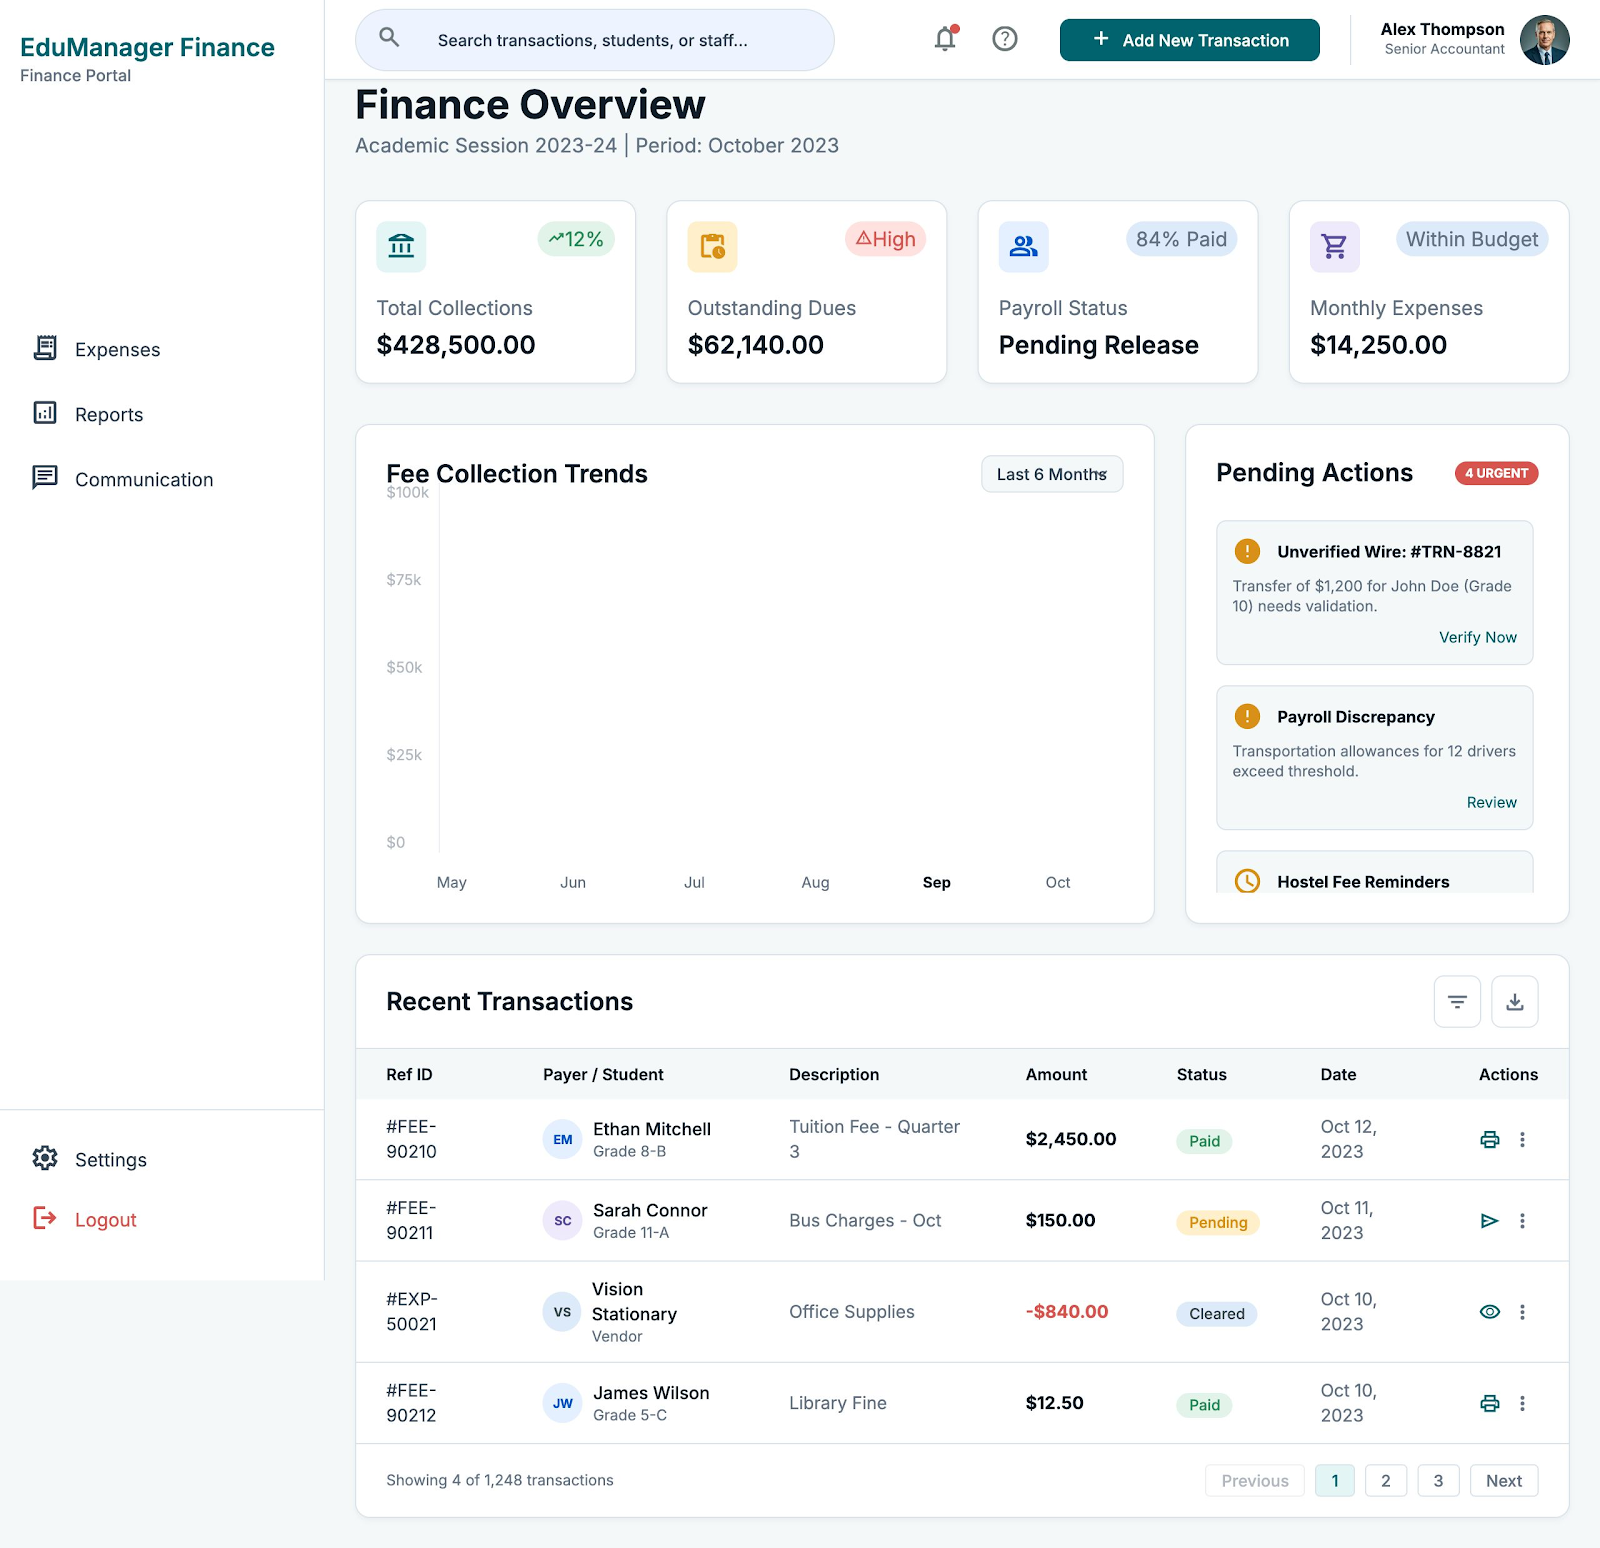1600x1548 pixels.
Task: Click the $428,500.00 total collections value
Action: click(x=456, y=345)
